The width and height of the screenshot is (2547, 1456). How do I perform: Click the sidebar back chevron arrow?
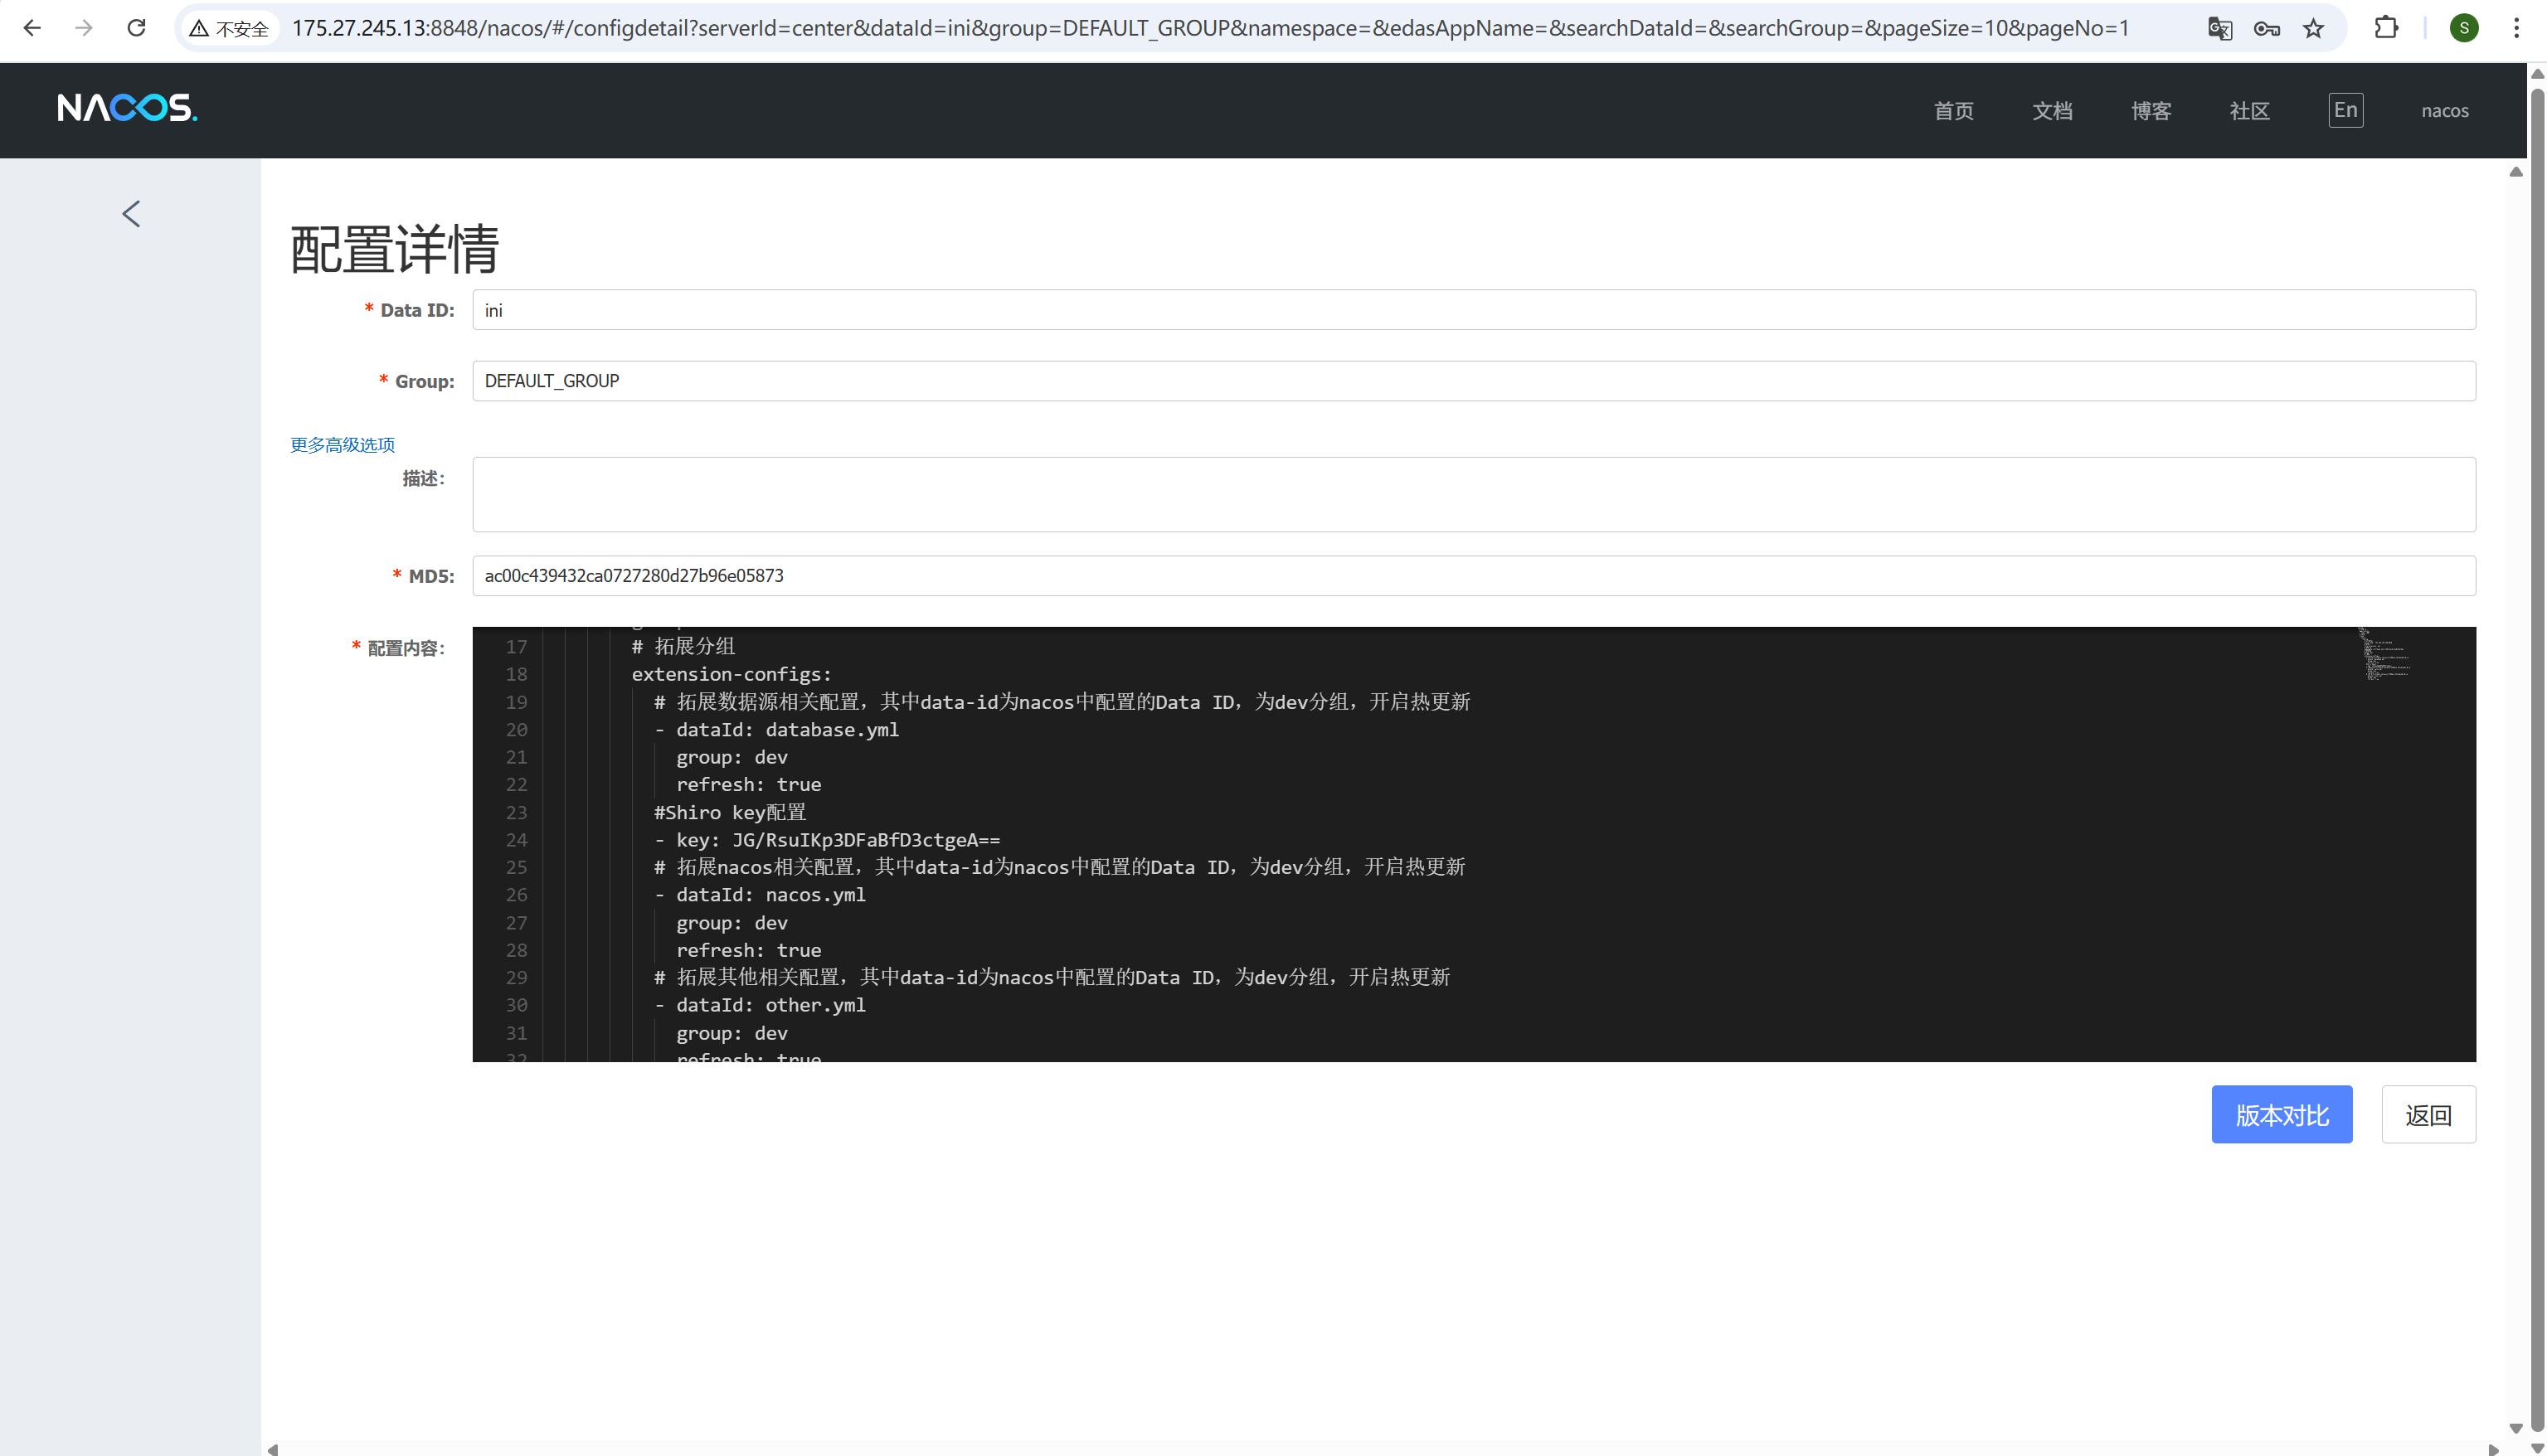(x=131, y=213)
